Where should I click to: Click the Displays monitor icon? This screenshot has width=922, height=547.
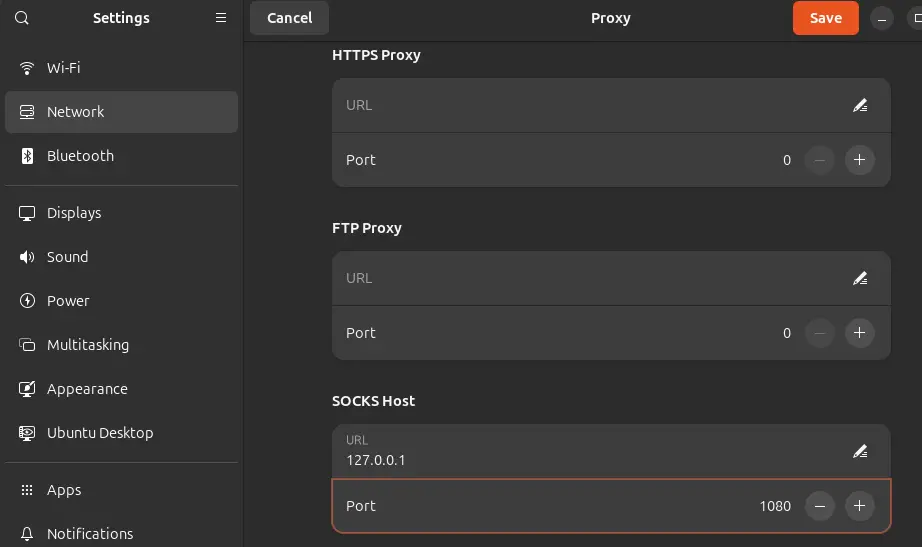pos(26,213)
